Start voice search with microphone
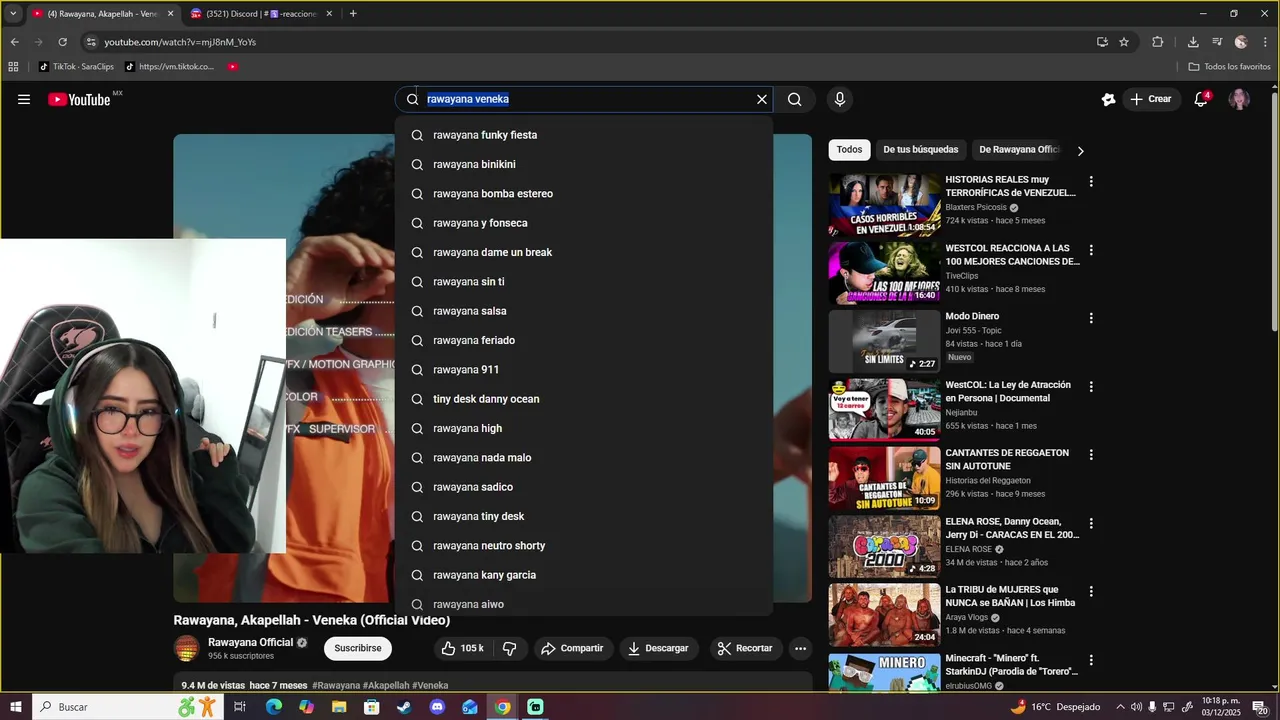 coord(840,99)
